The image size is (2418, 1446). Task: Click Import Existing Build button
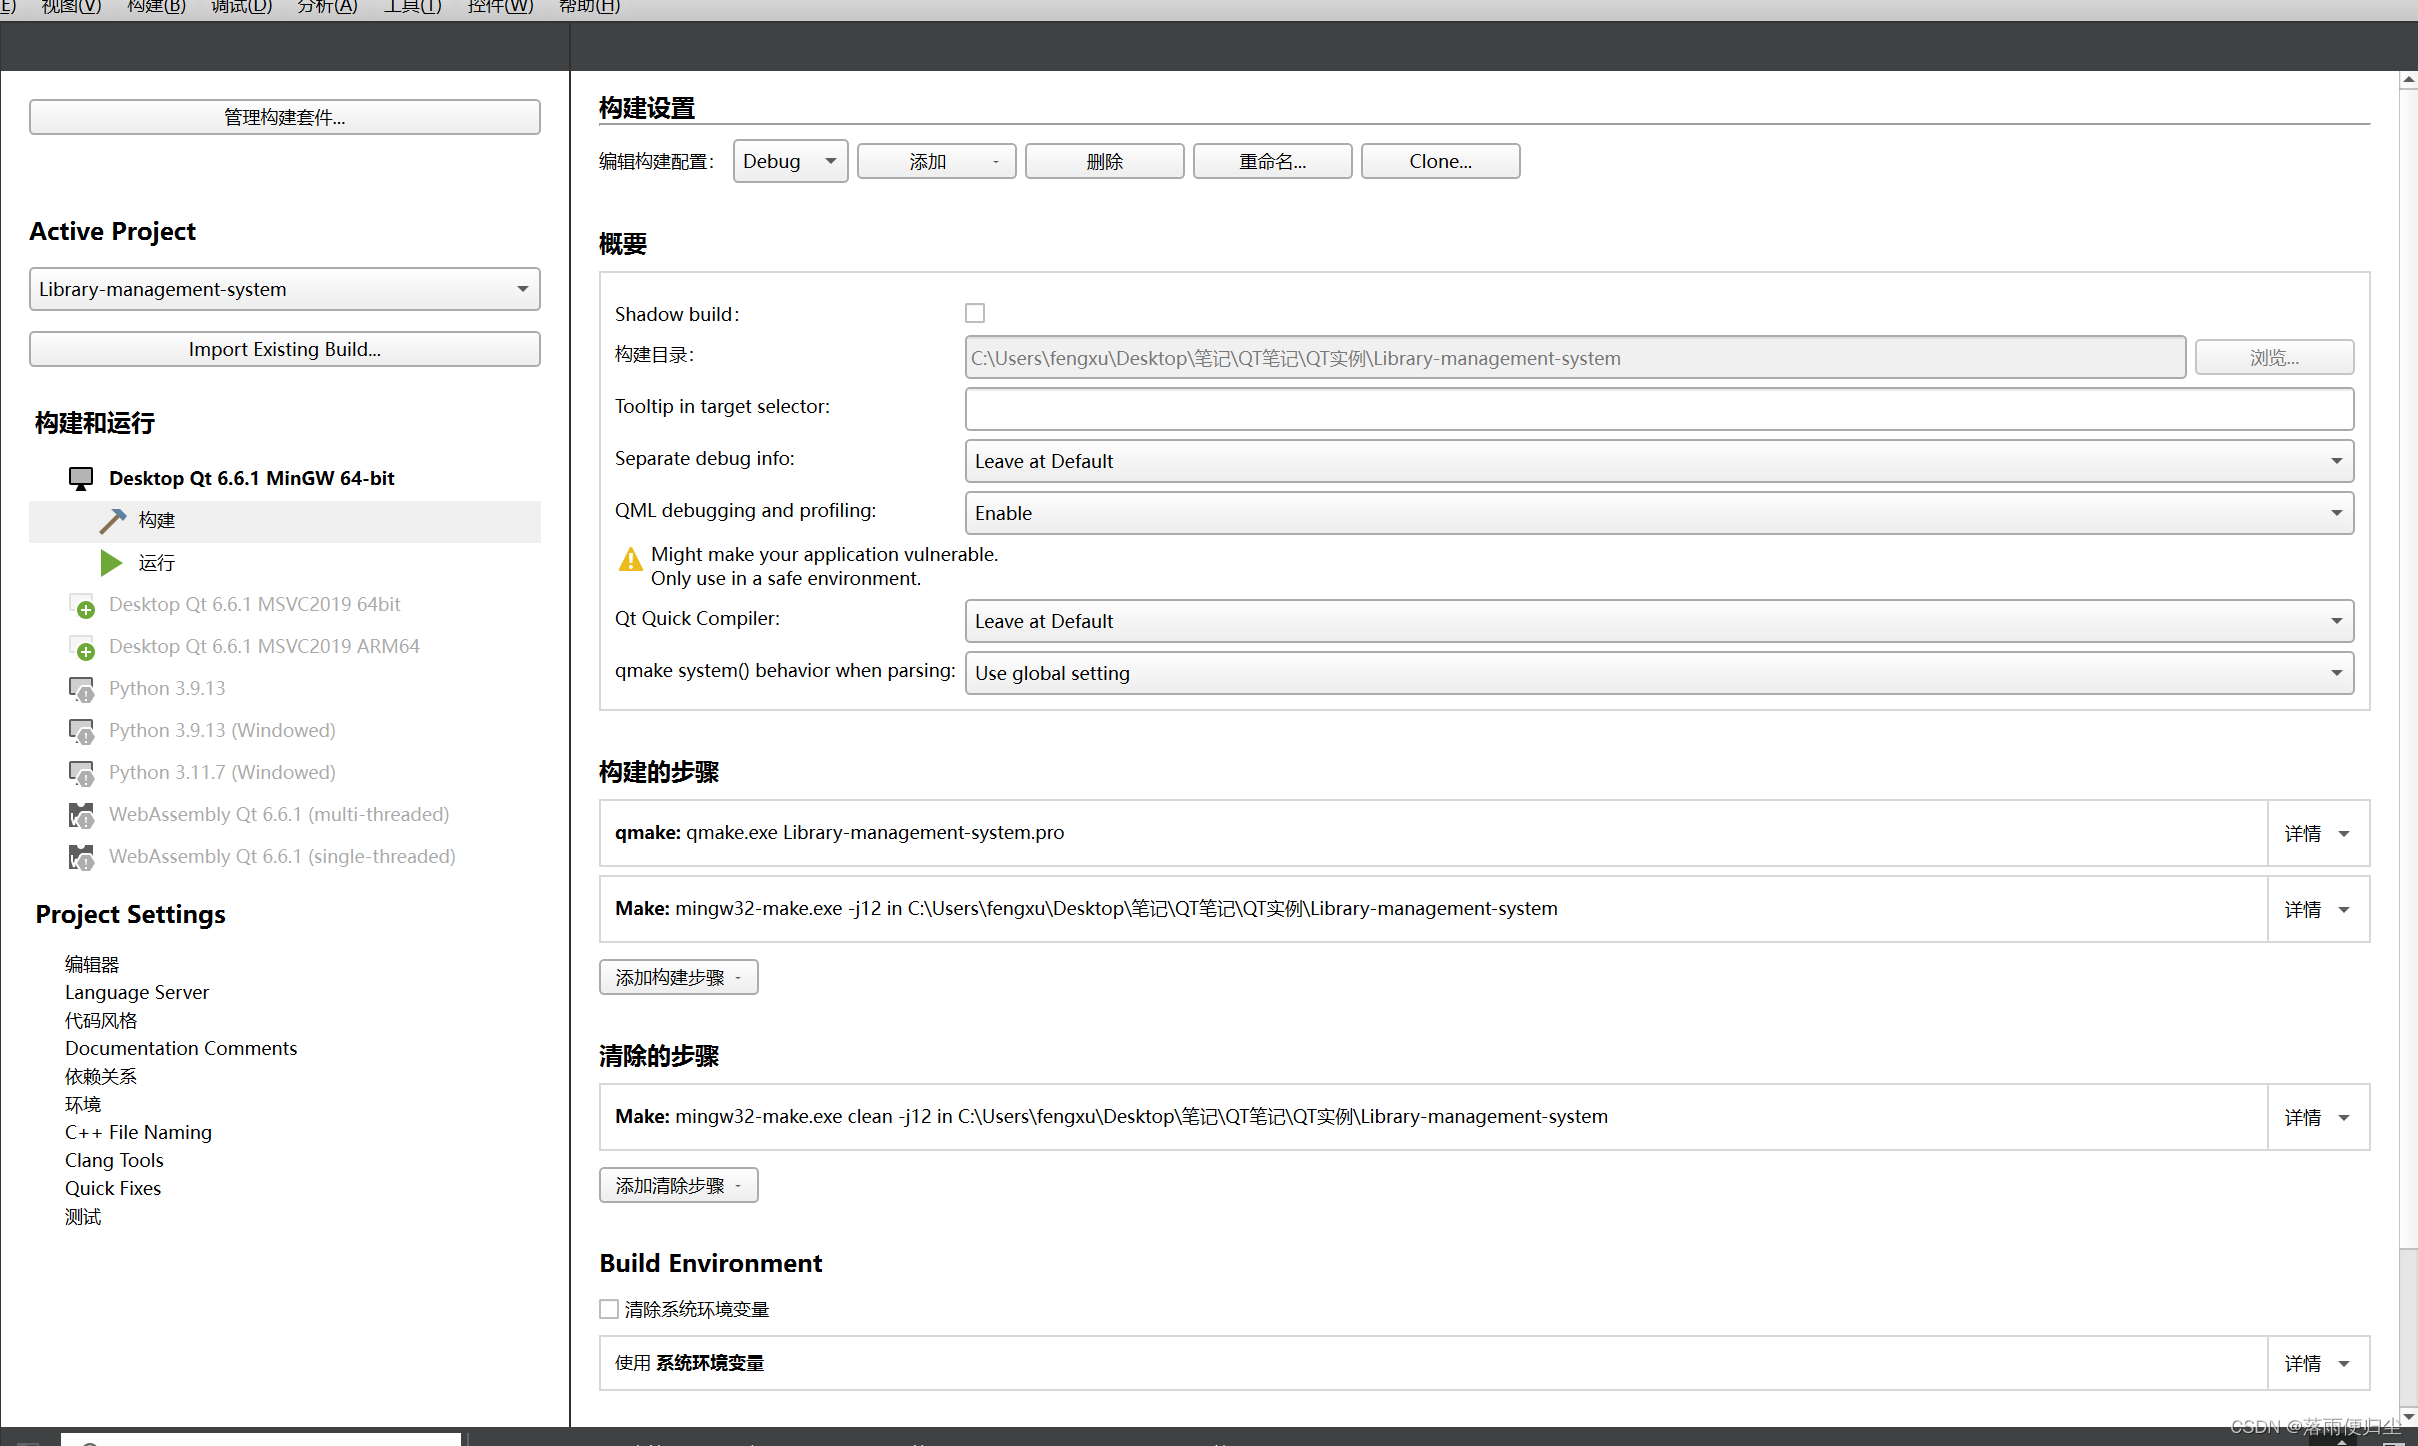pyautogui.click(x=284, y=349)
